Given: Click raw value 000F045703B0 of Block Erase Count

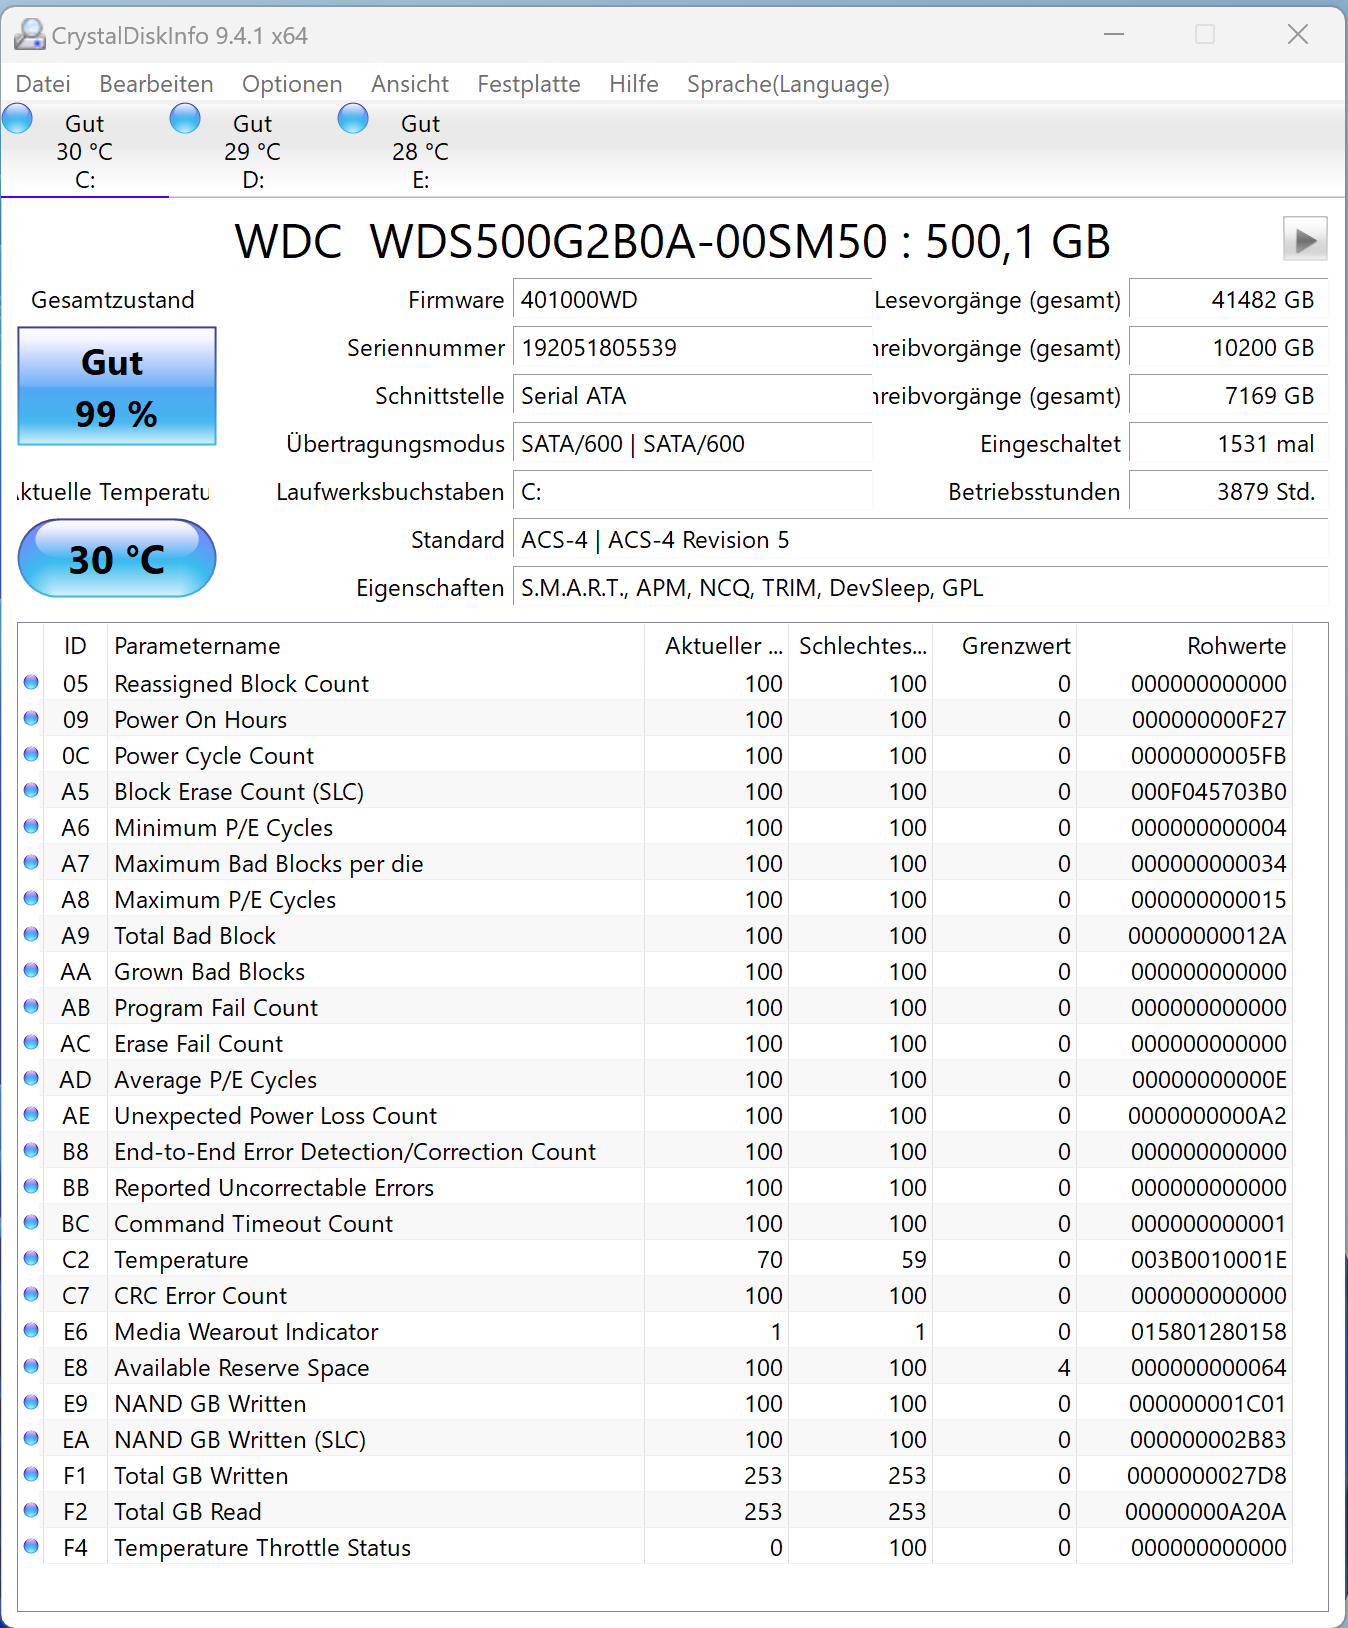Looking at the screenshot, I should click(x=1209, y=792).
